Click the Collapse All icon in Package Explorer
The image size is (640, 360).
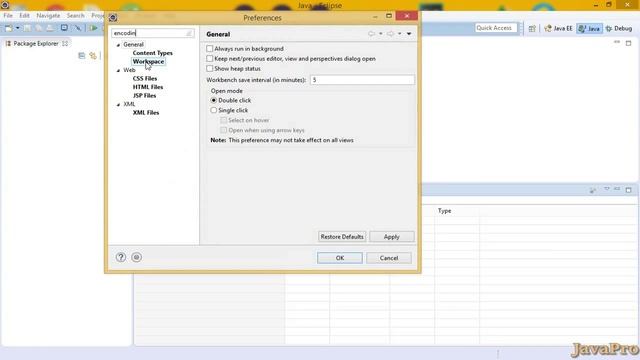click(82, 56)
